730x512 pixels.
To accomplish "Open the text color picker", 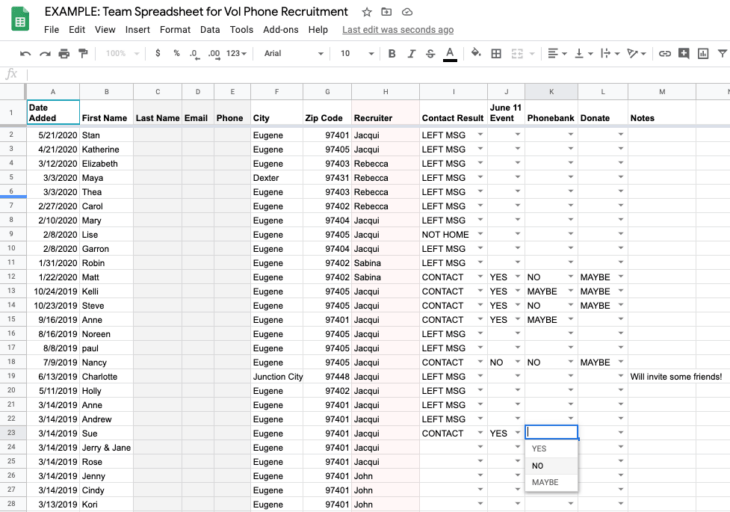I will tap(450, 54).
